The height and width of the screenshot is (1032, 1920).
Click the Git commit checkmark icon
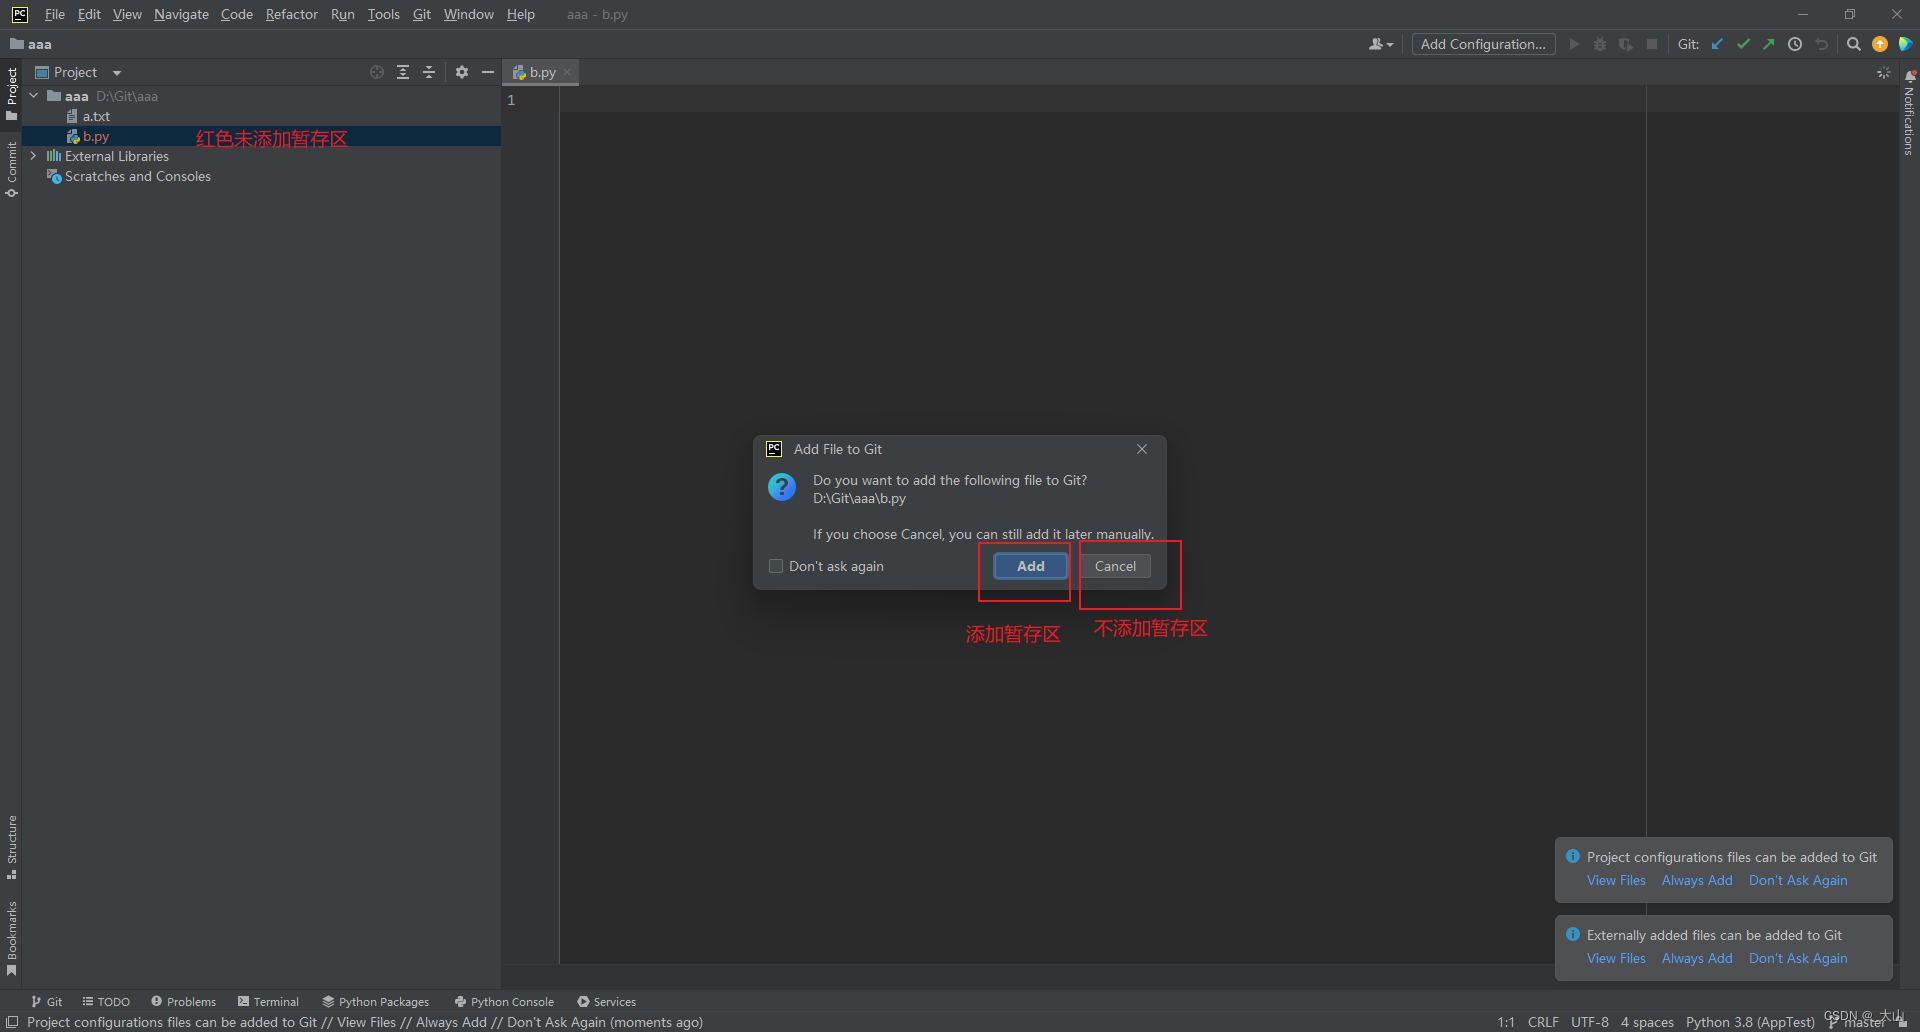(1743, 44)
